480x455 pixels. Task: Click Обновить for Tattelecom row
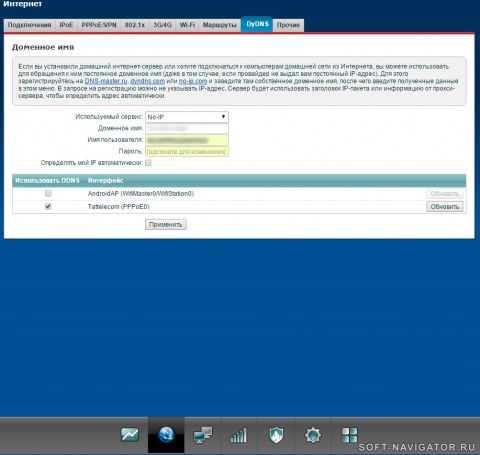click(445, 207)
